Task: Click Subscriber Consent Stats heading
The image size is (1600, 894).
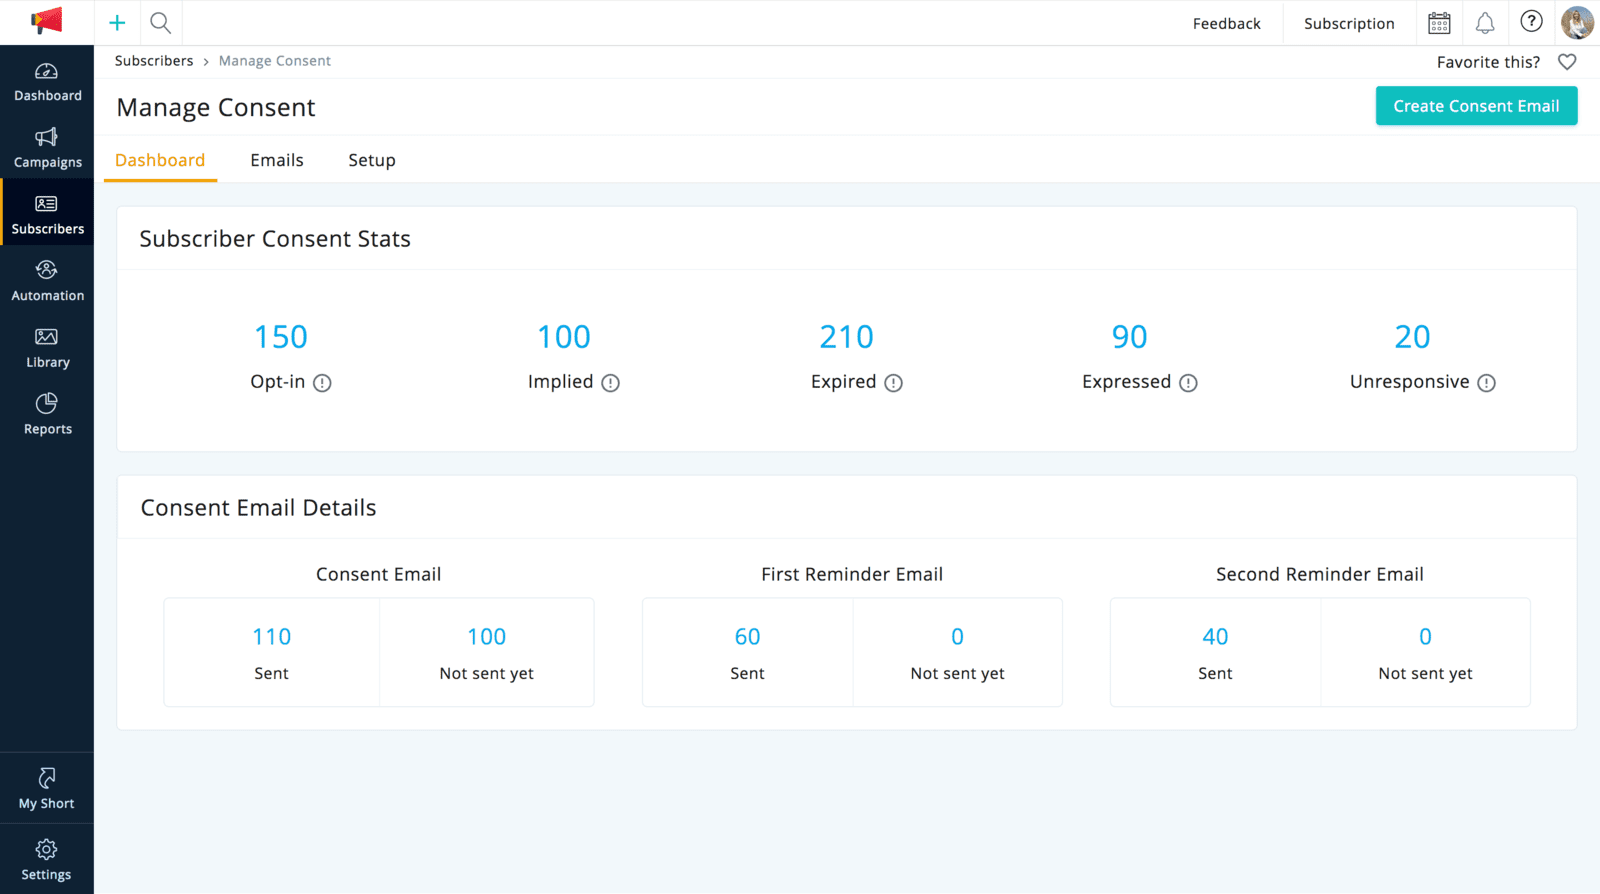Action: click(x=275, y=239)
